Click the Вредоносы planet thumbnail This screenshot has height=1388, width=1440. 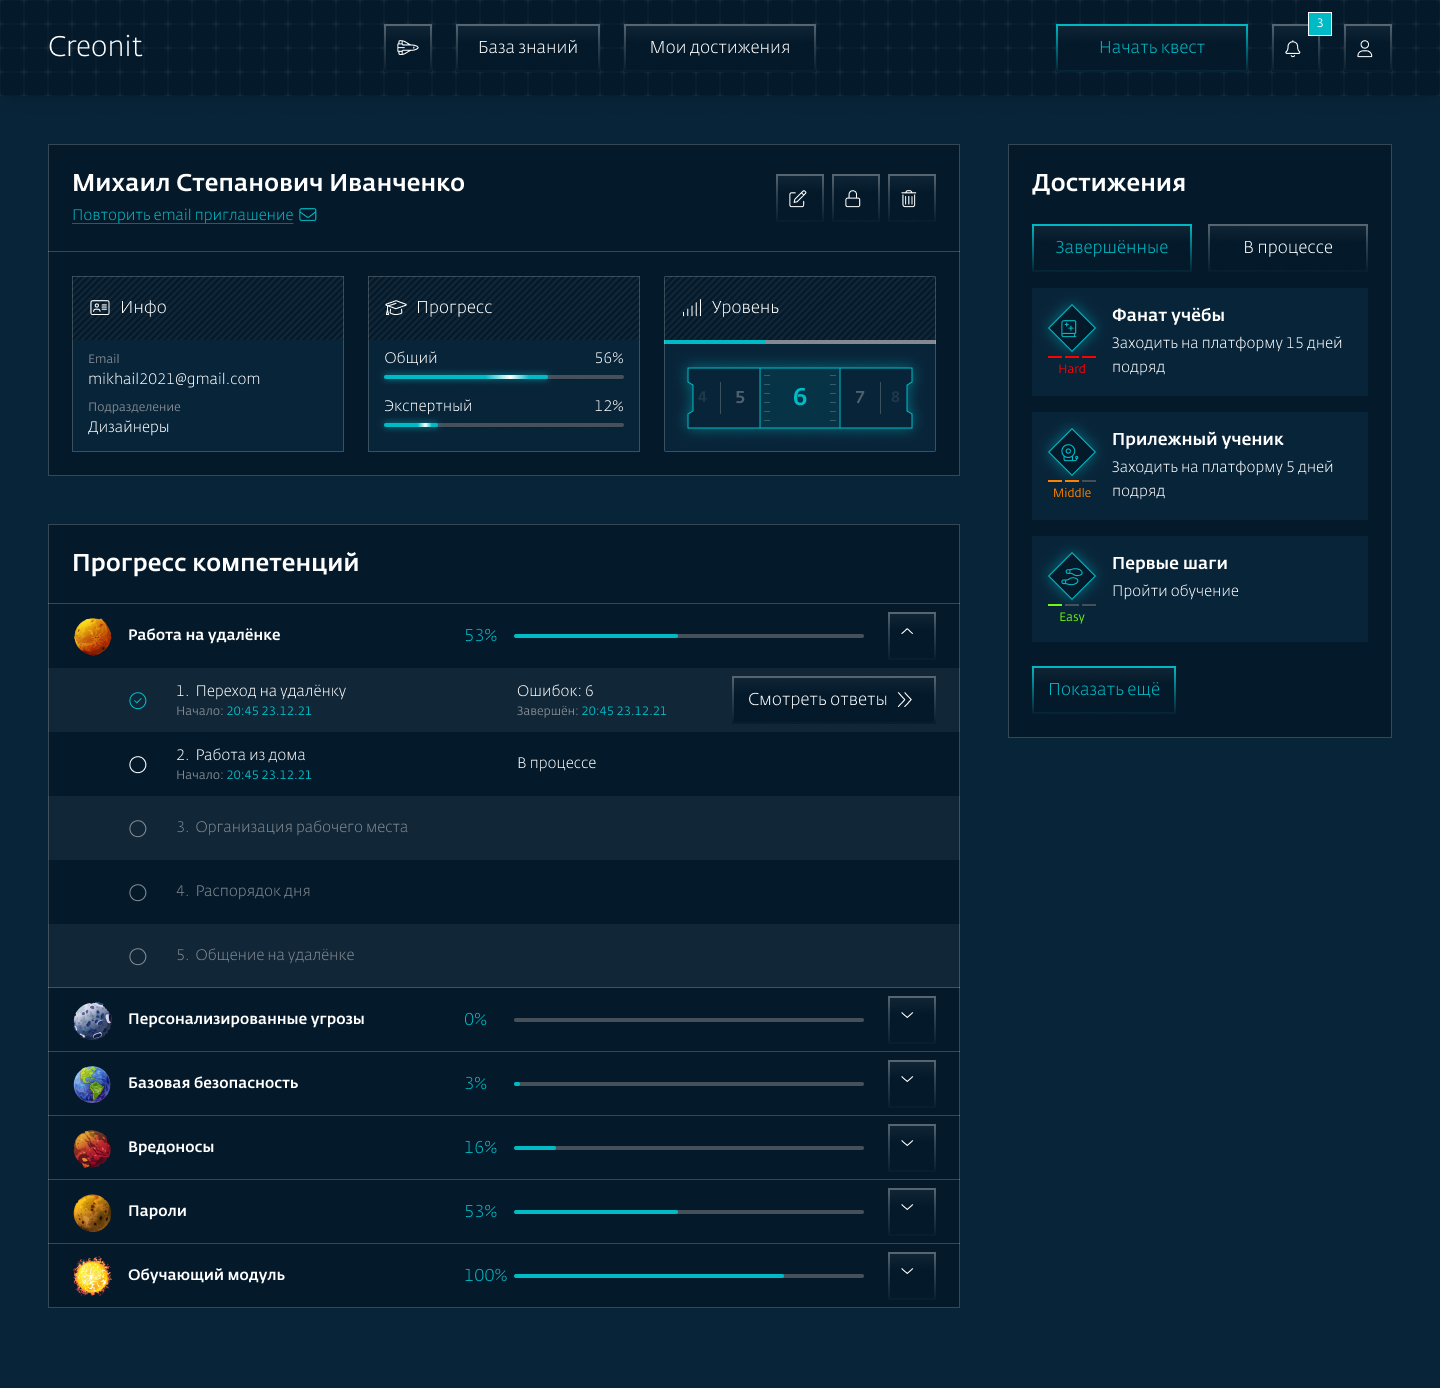pos(92,1148)
